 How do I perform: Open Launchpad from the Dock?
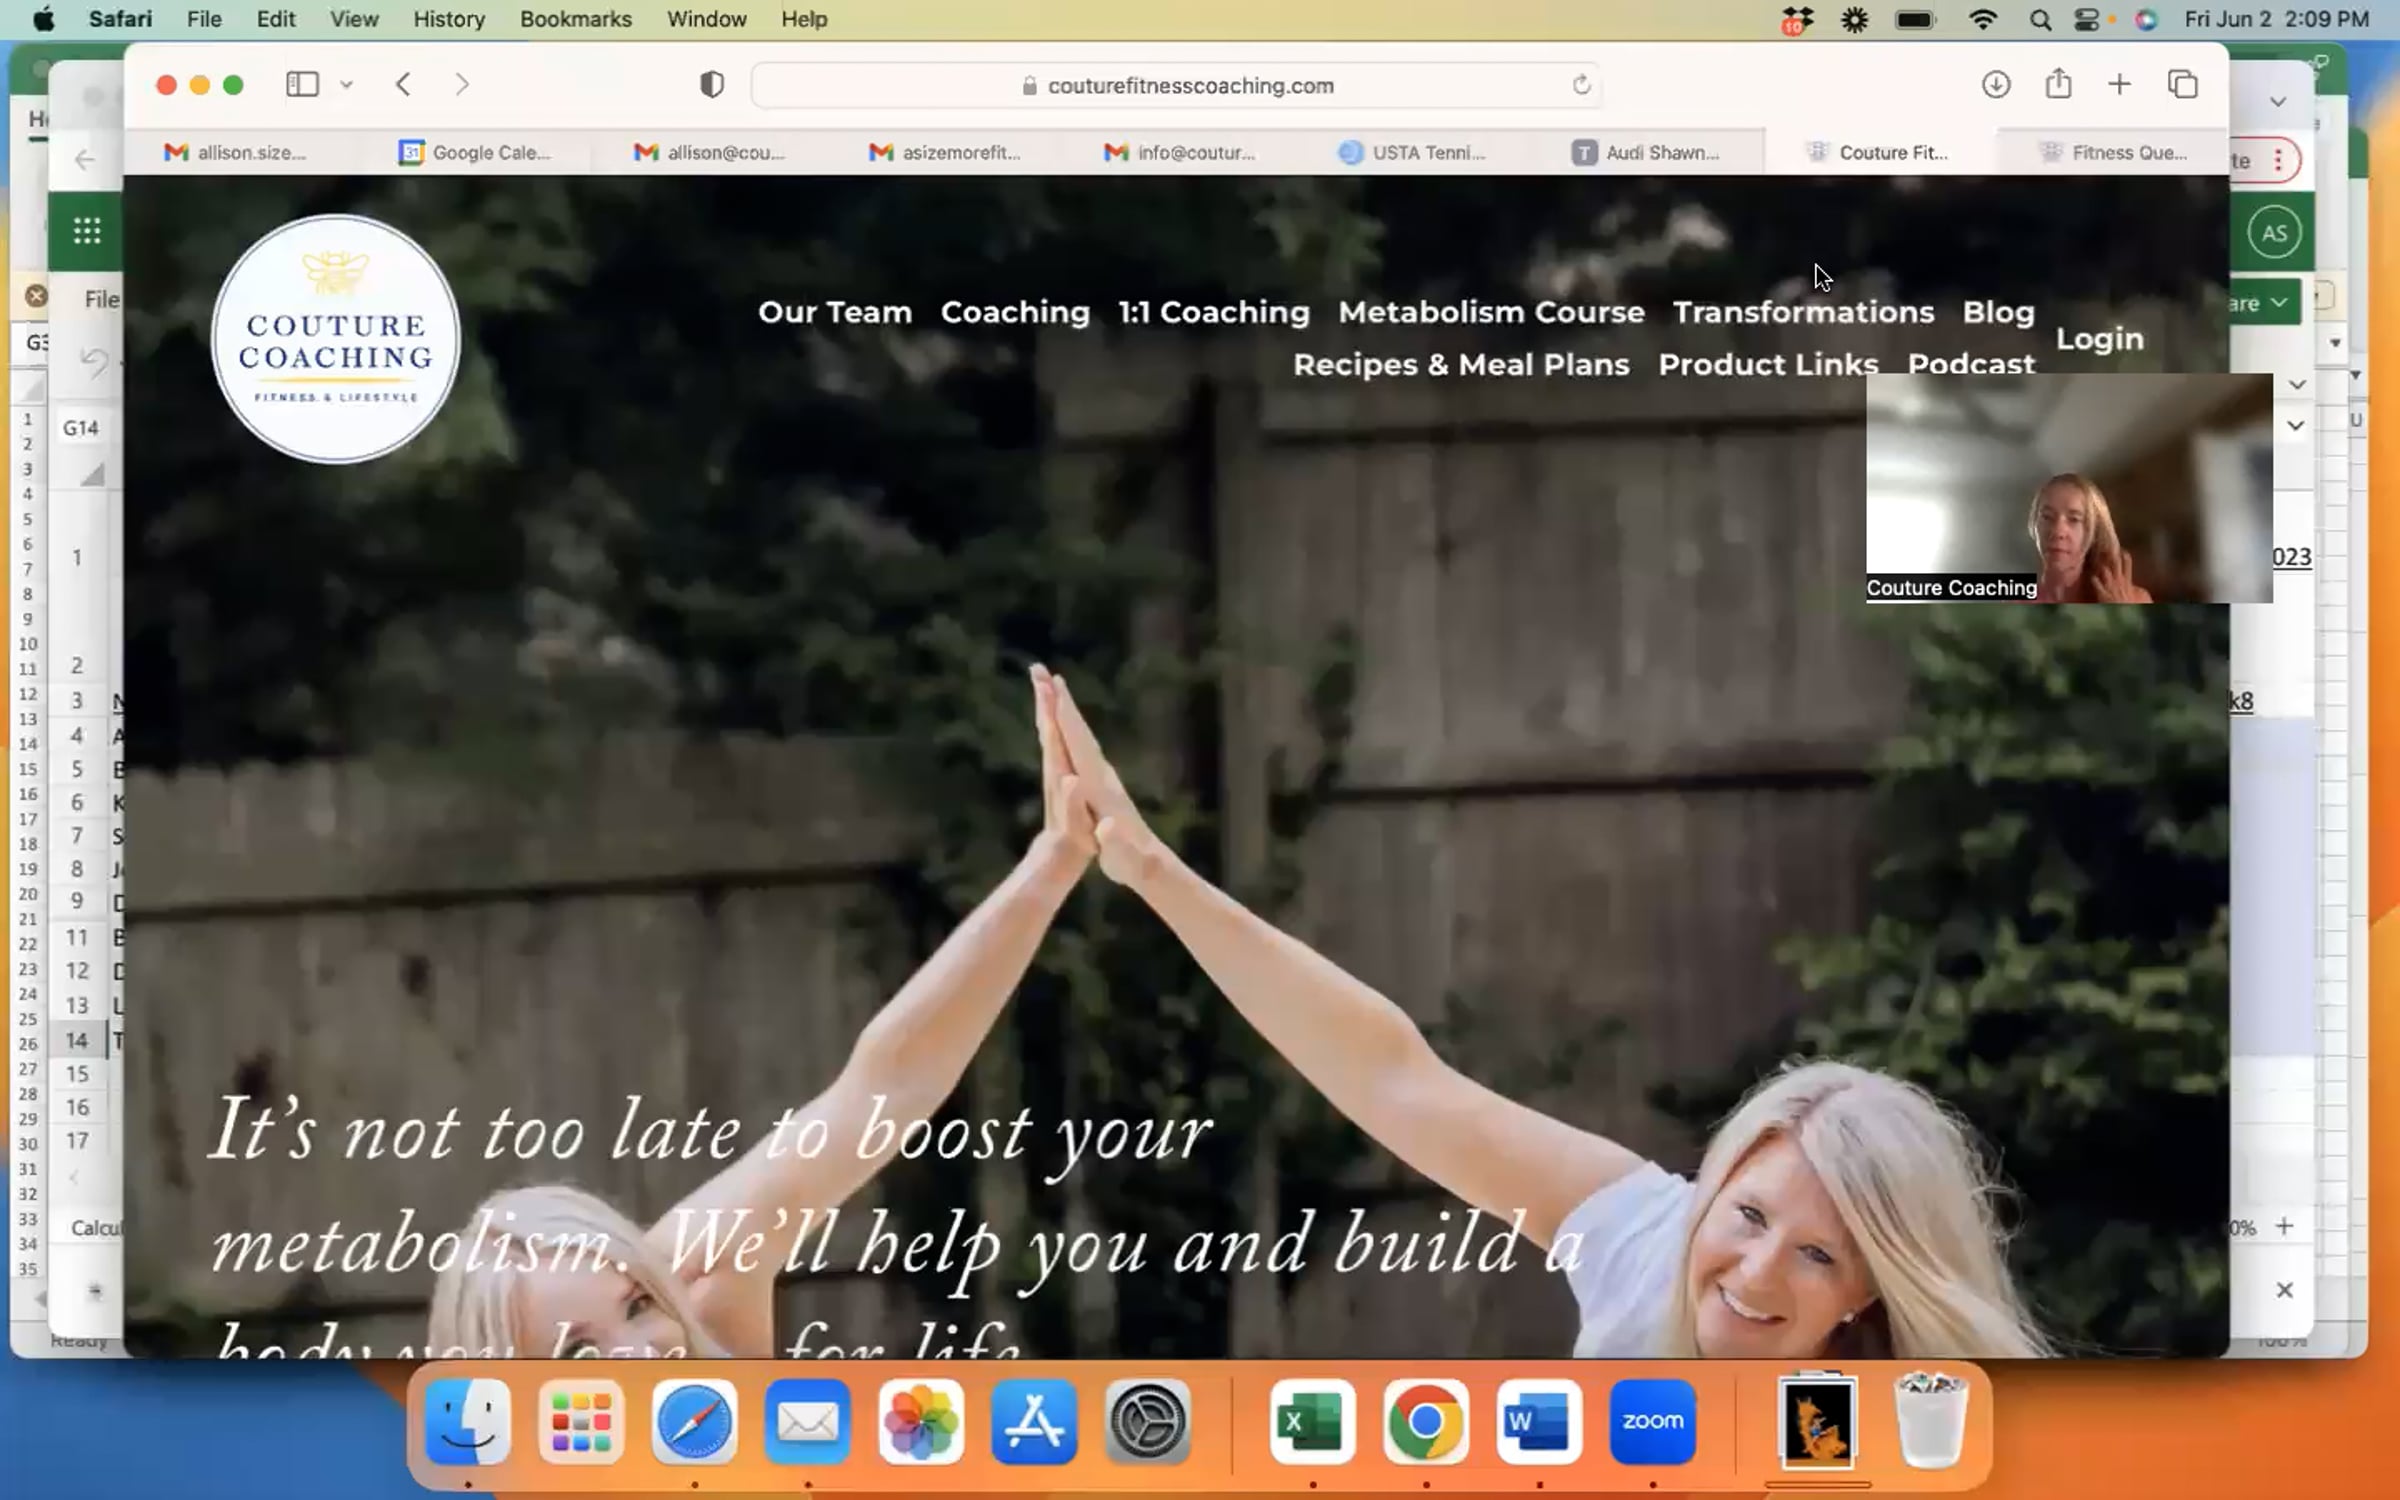(x=581, y=1421)
